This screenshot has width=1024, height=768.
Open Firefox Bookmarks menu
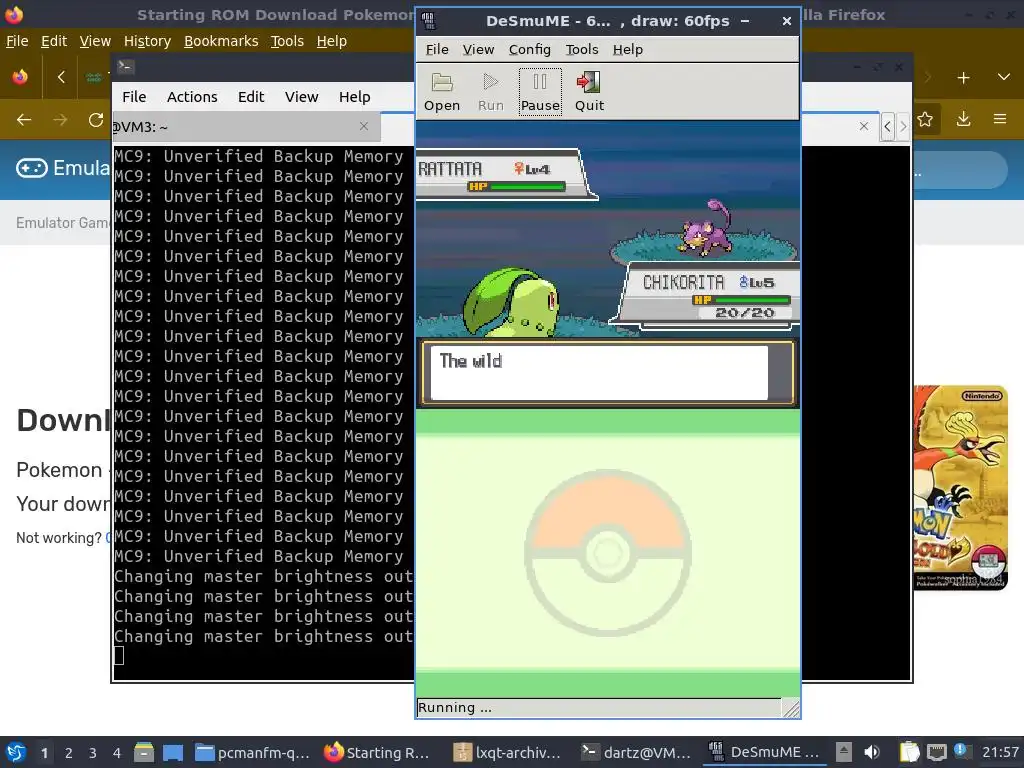pos(221,41)
